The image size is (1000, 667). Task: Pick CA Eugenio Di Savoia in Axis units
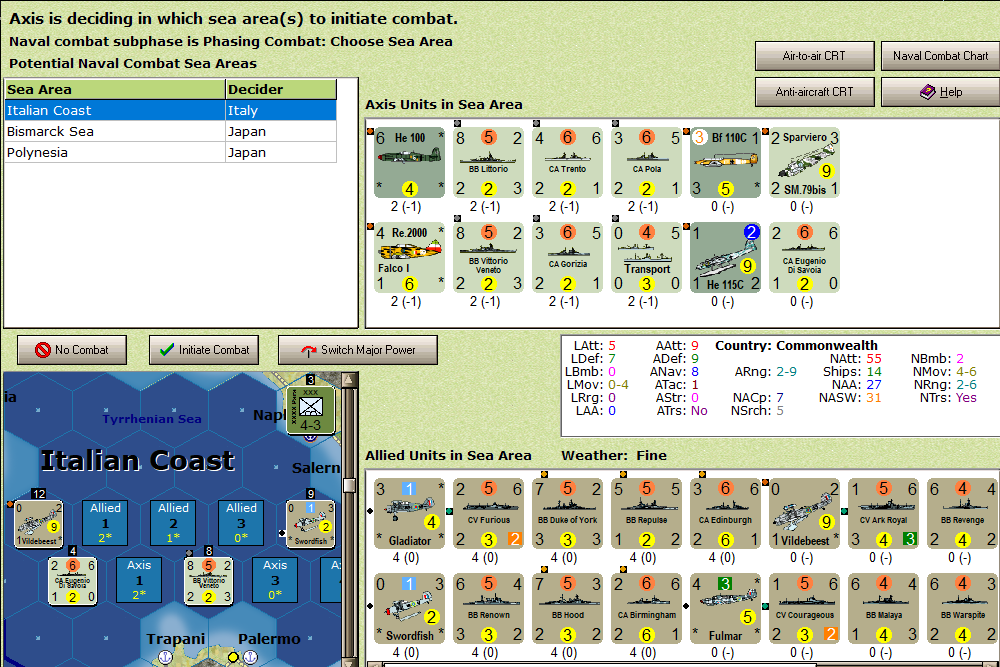point(805,258)
